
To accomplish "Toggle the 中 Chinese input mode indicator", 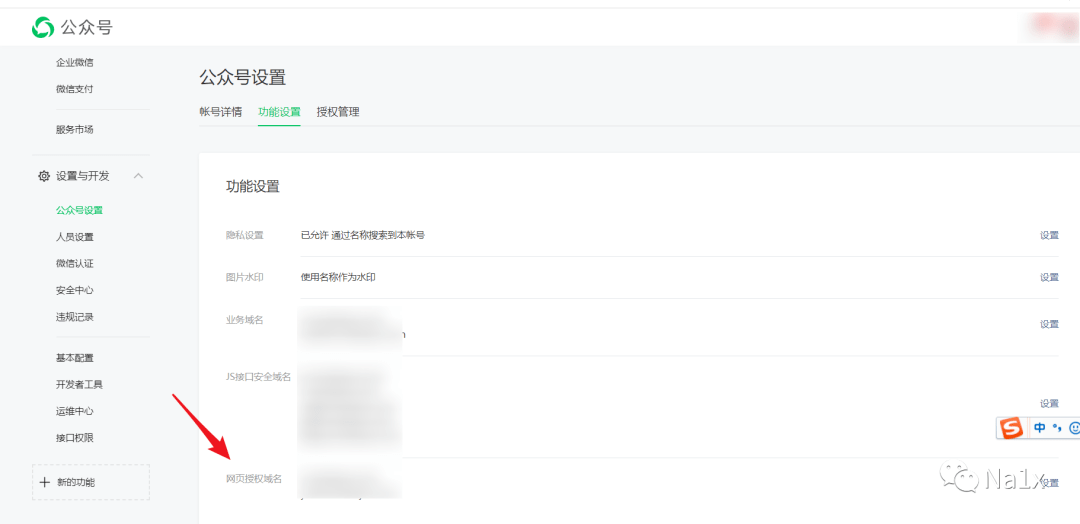I will point(1040,428).
